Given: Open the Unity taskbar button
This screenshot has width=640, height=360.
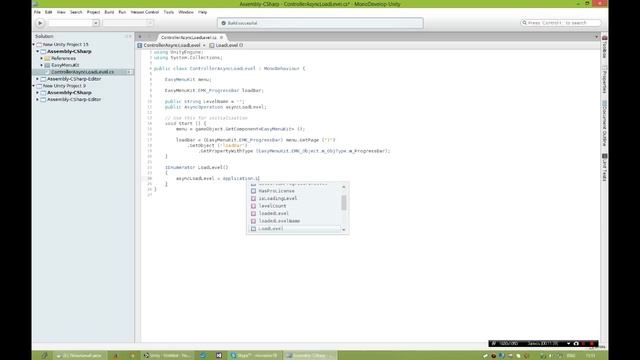Looking at the screenshot, I should tap(168, 356).
